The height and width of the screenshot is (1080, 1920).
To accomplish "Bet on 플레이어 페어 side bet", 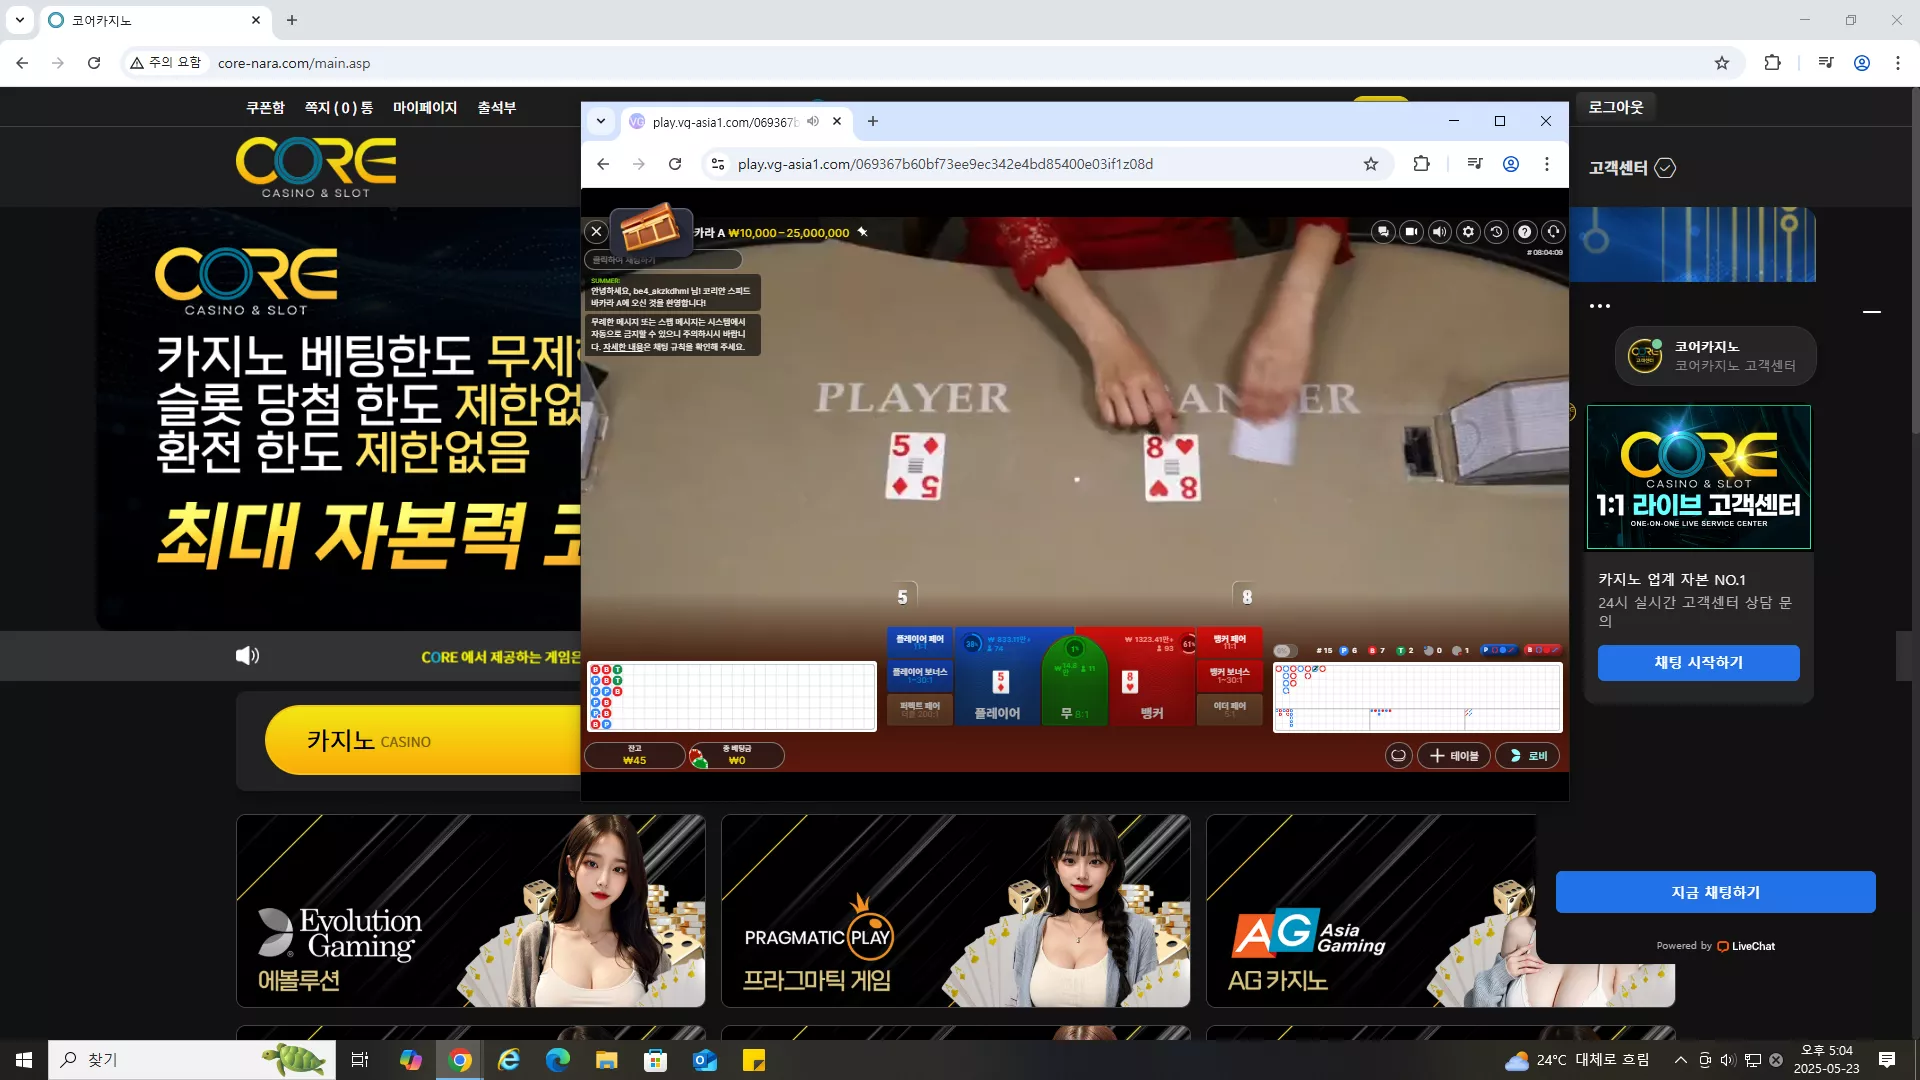I will pyautogui.click(x=919, y=641).
